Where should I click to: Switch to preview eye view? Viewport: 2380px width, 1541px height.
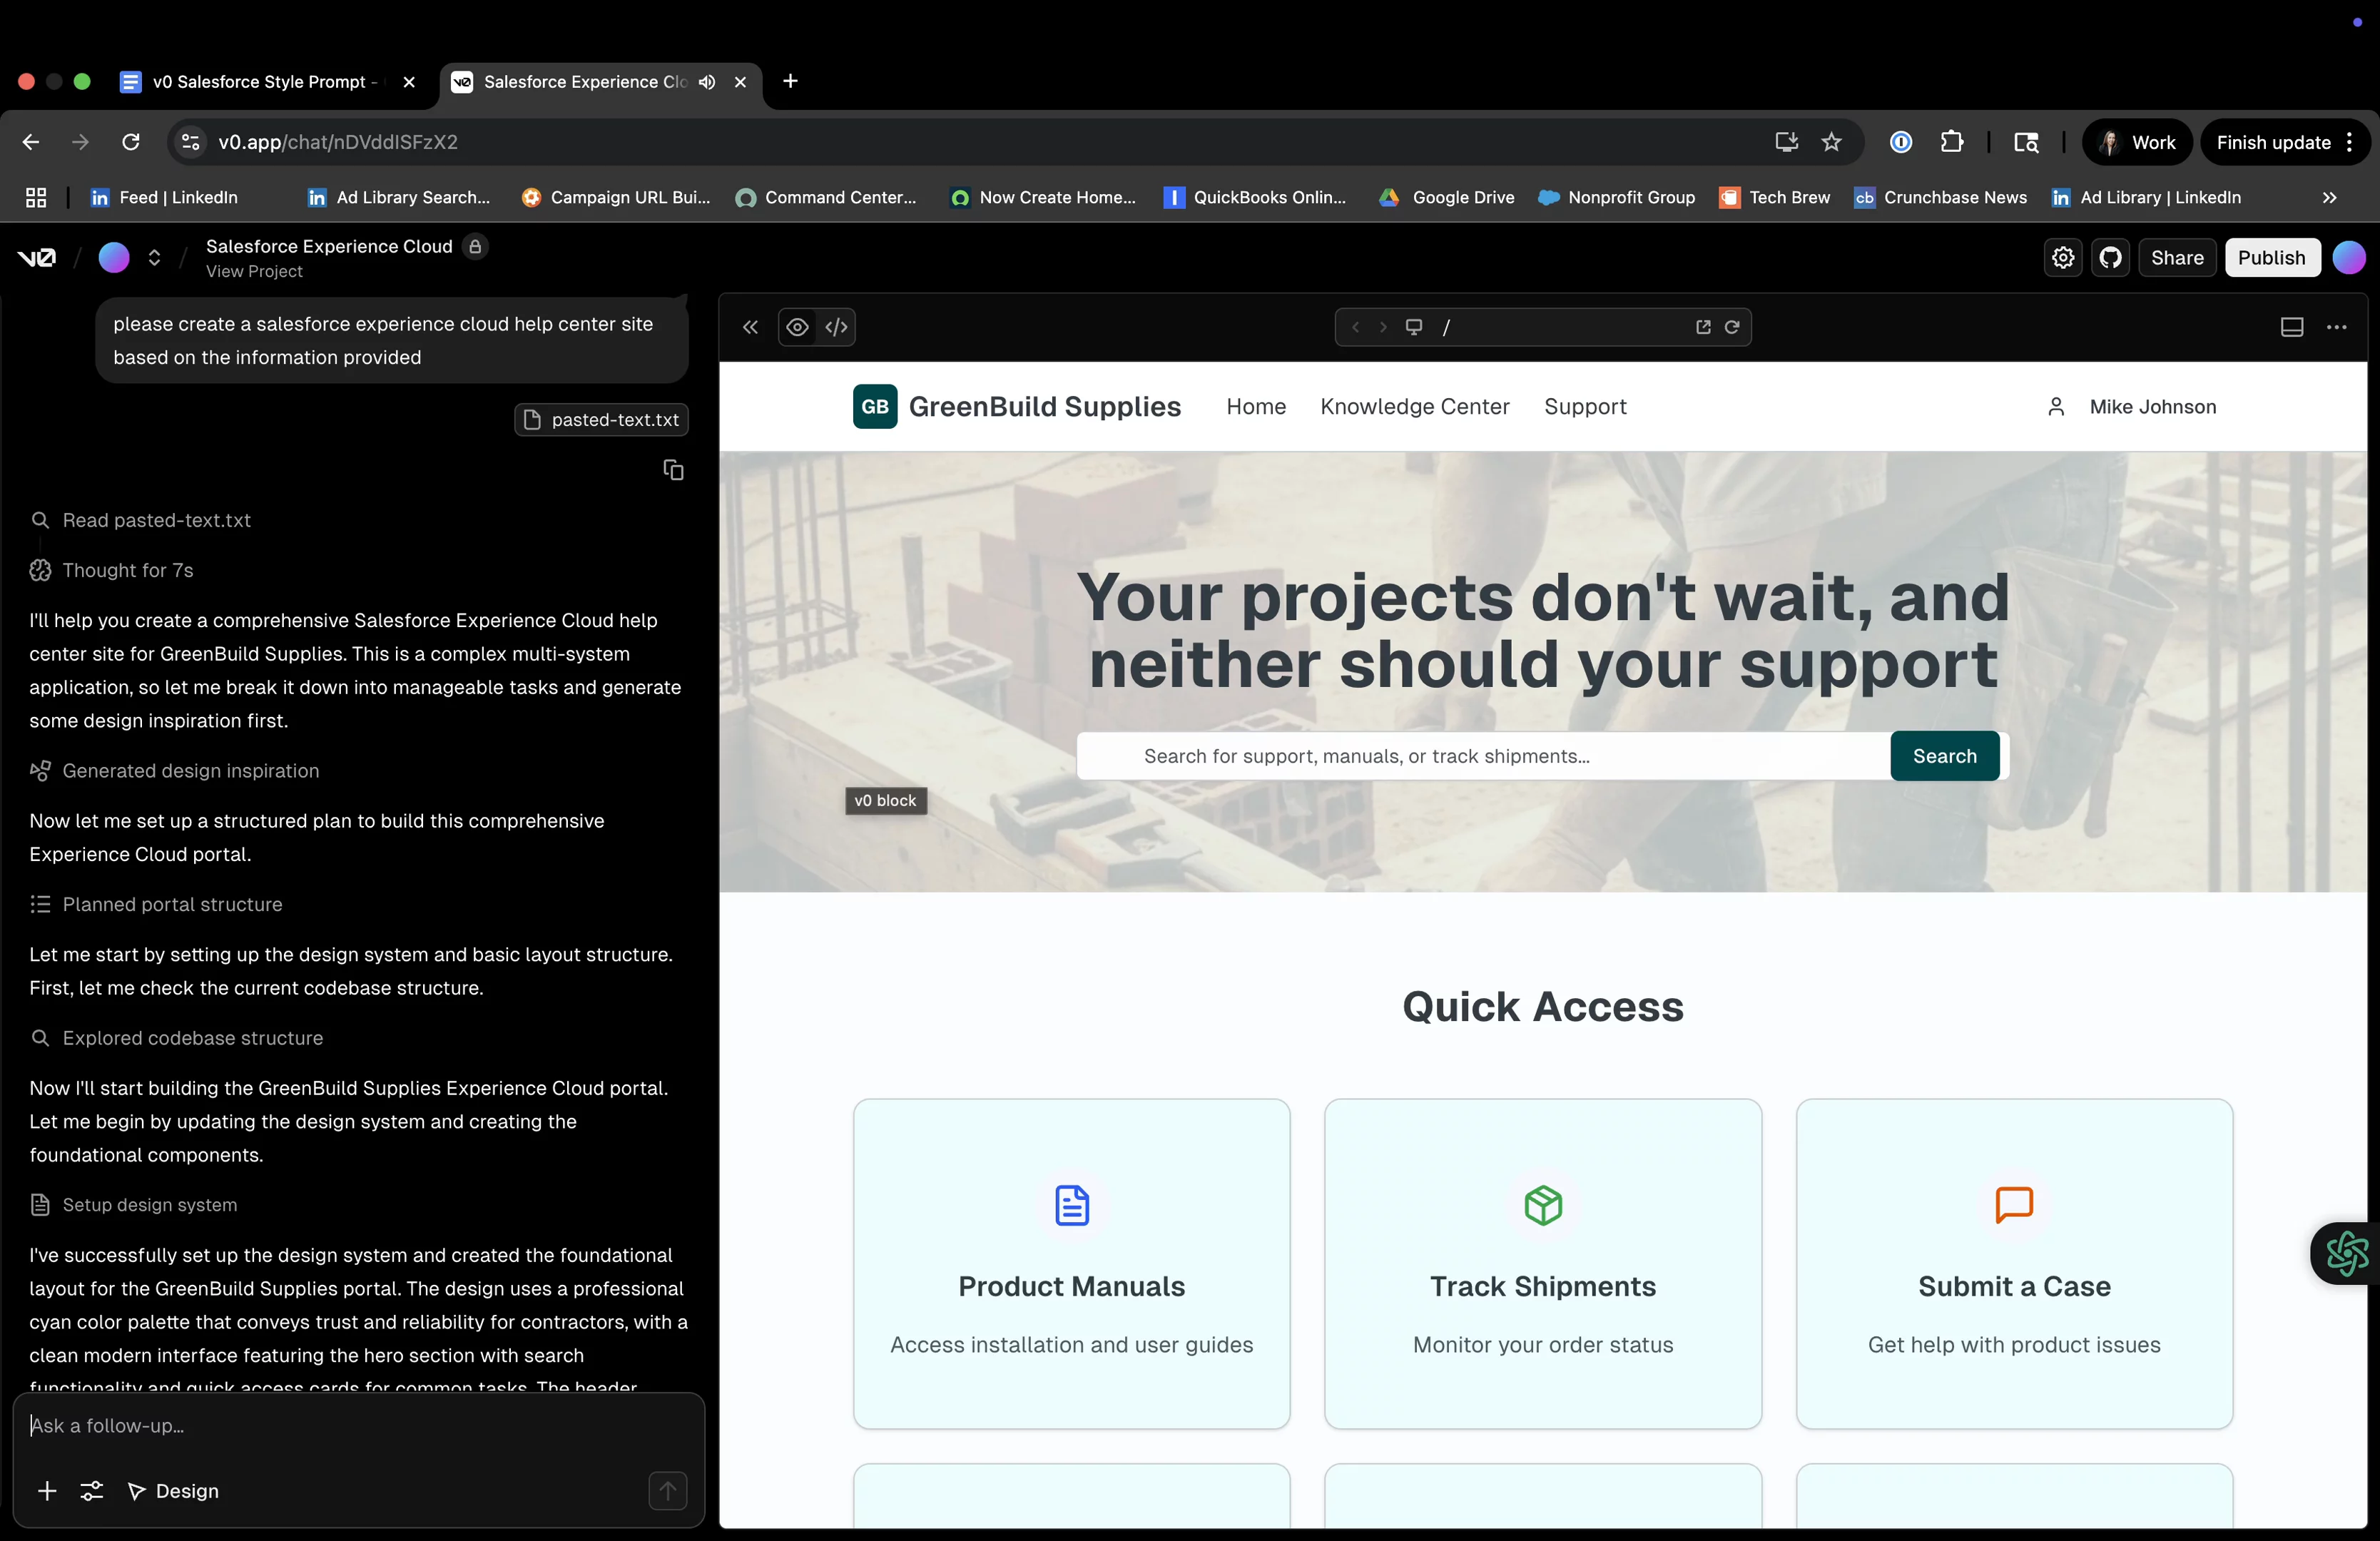(797, 327)
